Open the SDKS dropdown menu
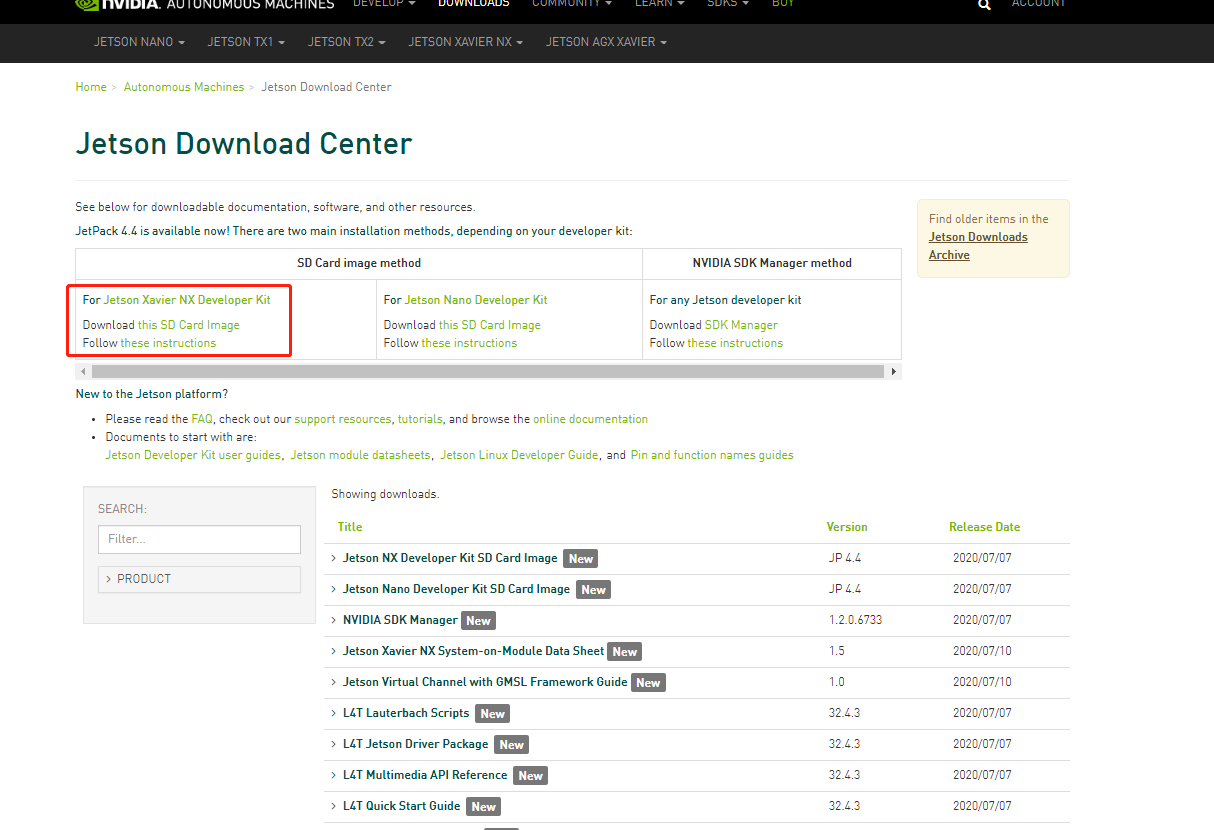Viewport: 1214px width, 830px height. tap(728, 4)
